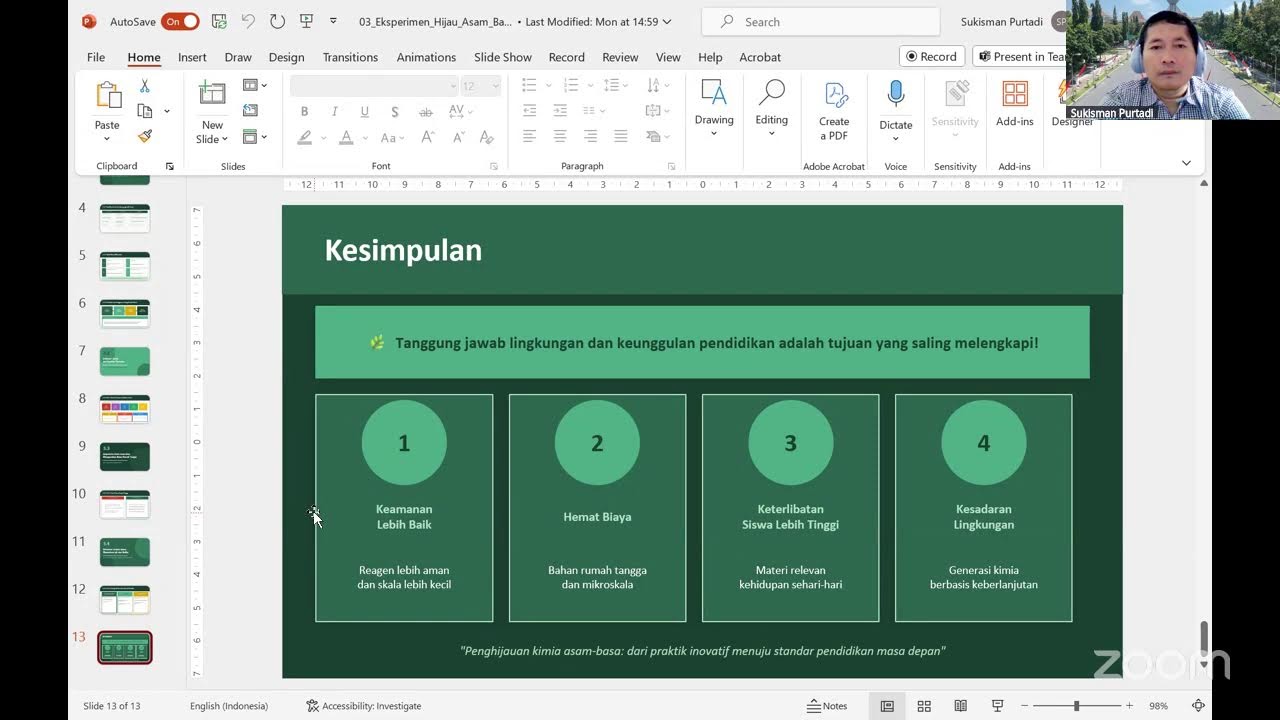
Task: Open the Add-ins icon
Action: tap(1015, 95)
